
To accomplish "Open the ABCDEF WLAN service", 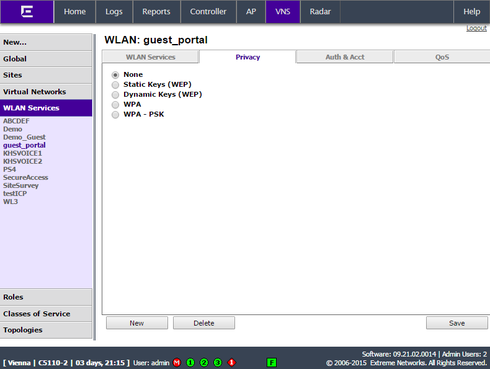I will 16,121.
